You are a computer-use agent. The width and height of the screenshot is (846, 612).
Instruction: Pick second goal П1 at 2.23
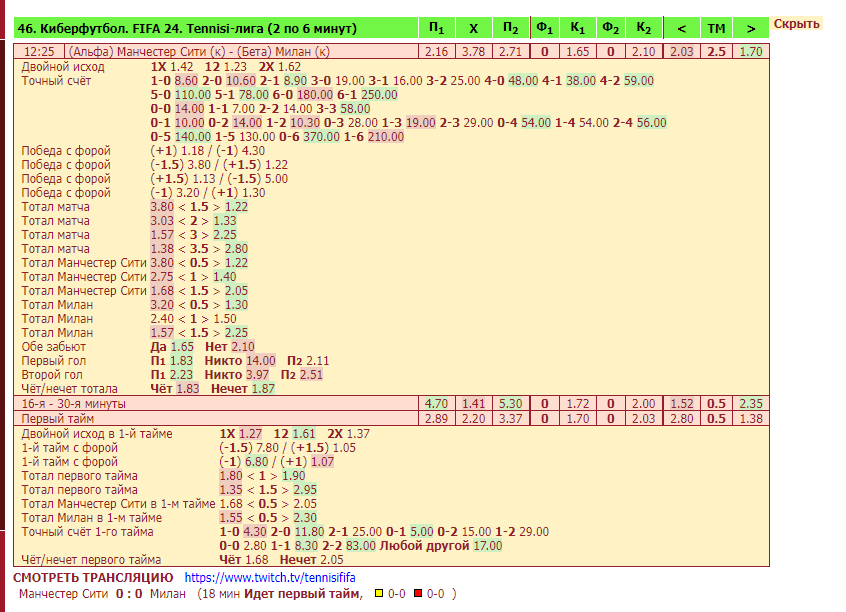(x=181, y=376)
